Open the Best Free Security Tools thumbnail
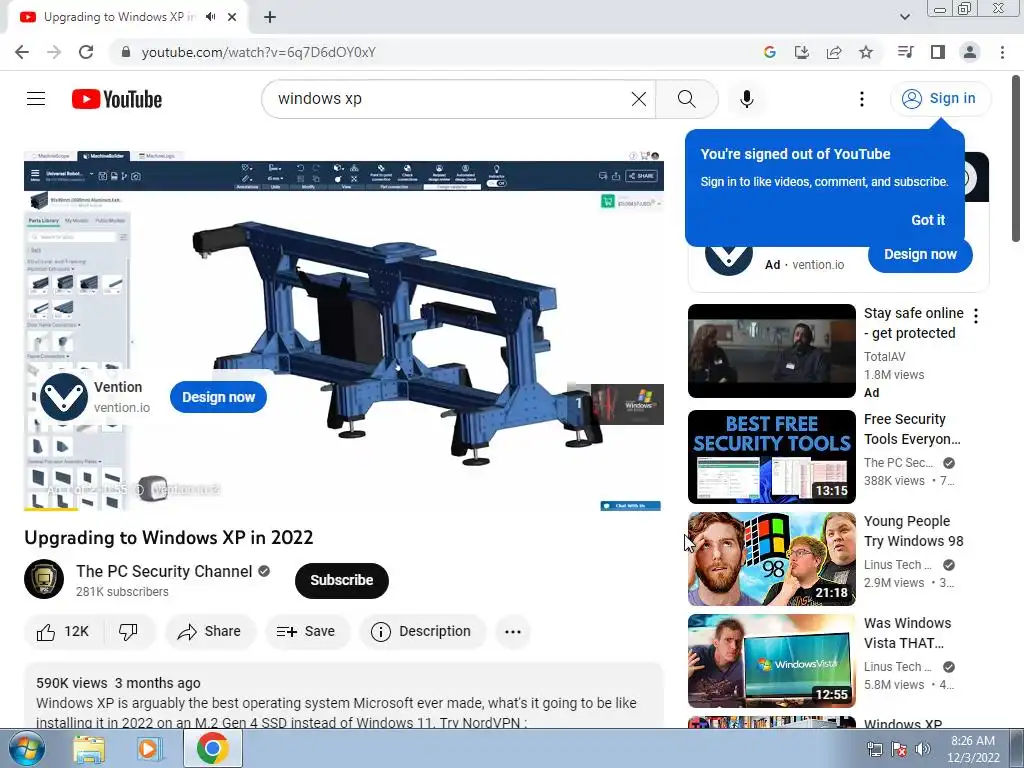 click(x=771, y=456)
